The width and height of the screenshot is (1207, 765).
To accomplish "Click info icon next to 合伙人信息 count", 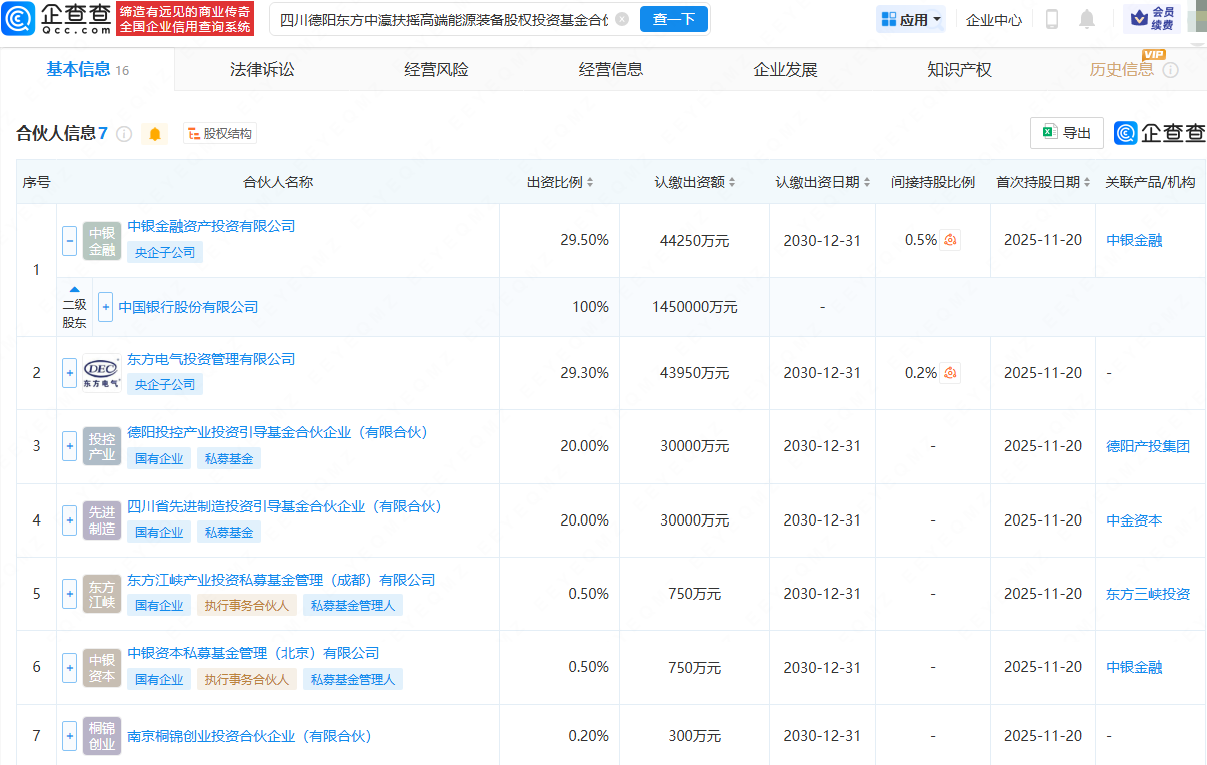I will coord(124,134).
